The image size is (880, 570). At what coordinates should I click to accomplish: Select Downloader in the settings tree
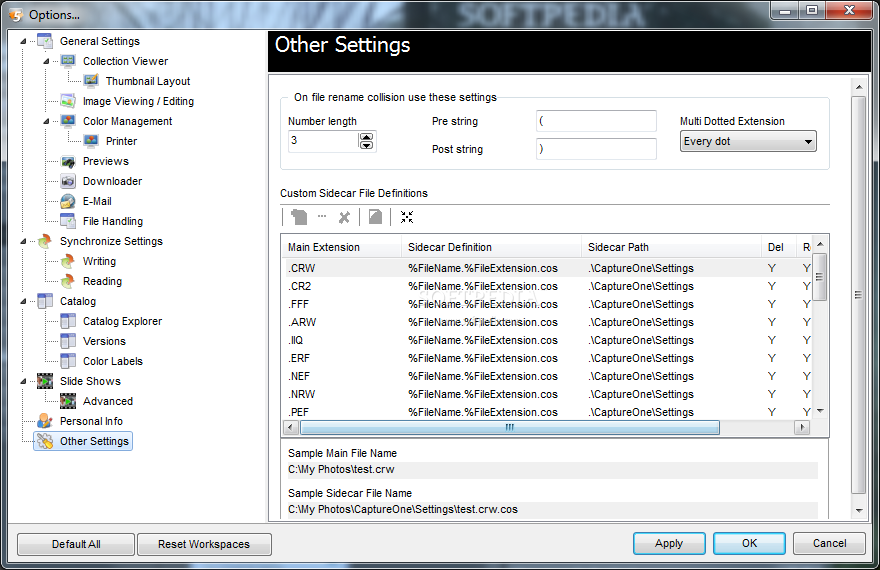[112, 181]
